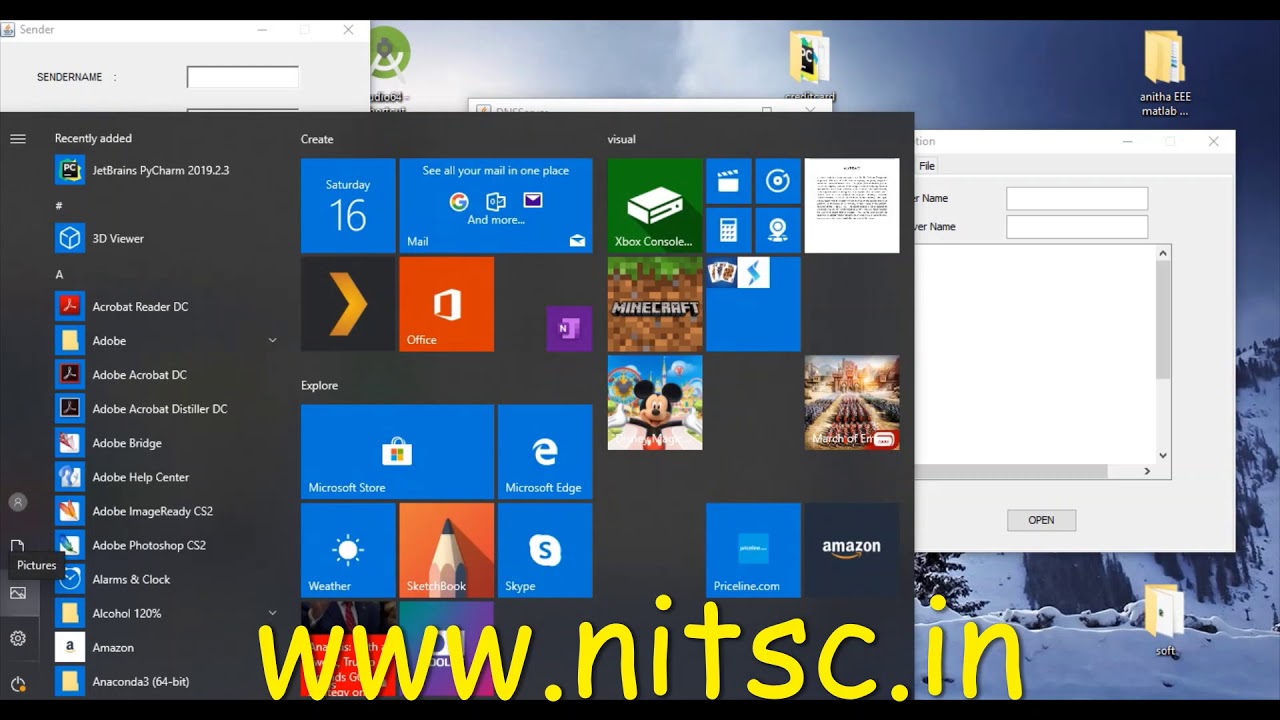Open the Priceline.com tile
Viewport: 1280px width, 720px height.
click(x=753, y=550)
